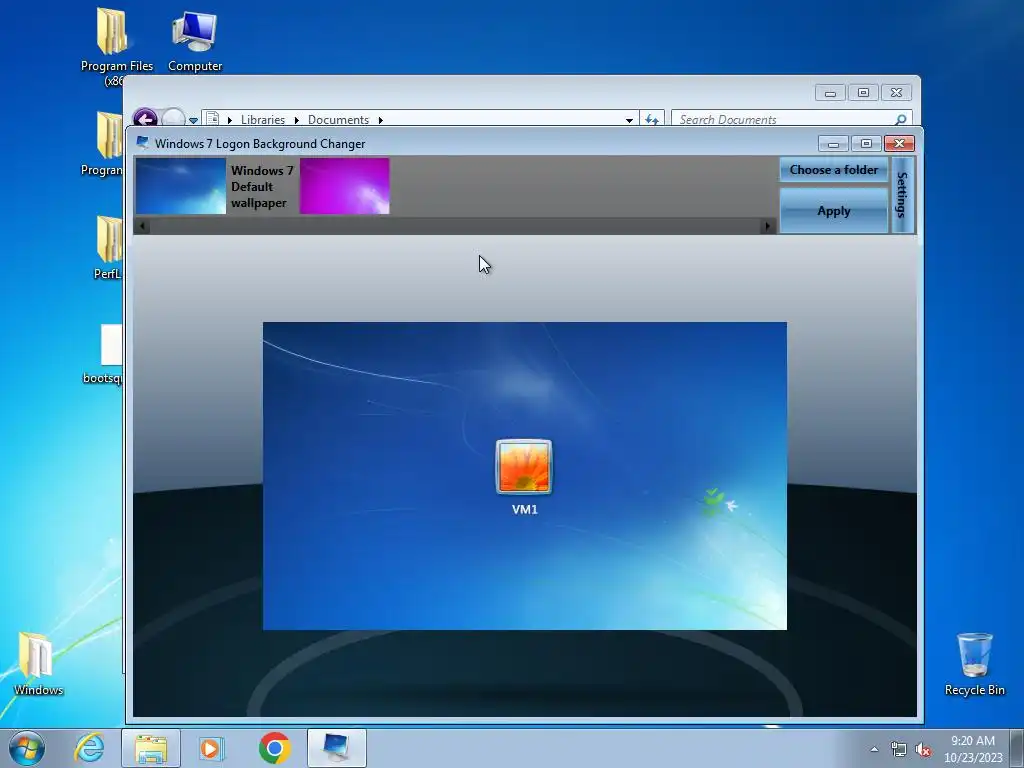
Task: Close the Explorer Documents window
Action: tap(896, 93)
